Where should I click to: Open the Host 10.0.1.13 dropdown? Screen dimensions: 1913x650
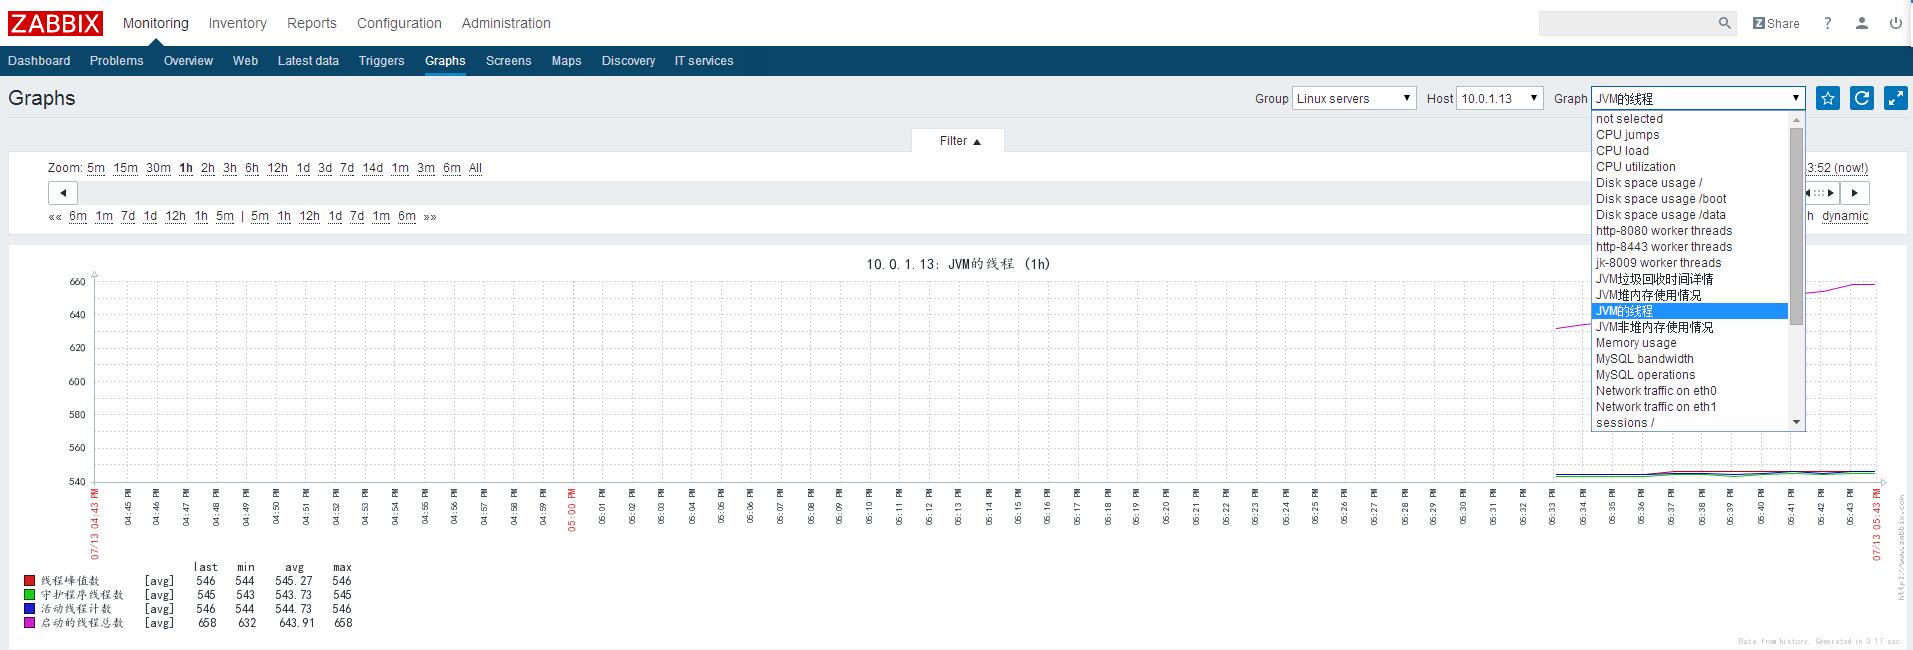click(1500, 98)
